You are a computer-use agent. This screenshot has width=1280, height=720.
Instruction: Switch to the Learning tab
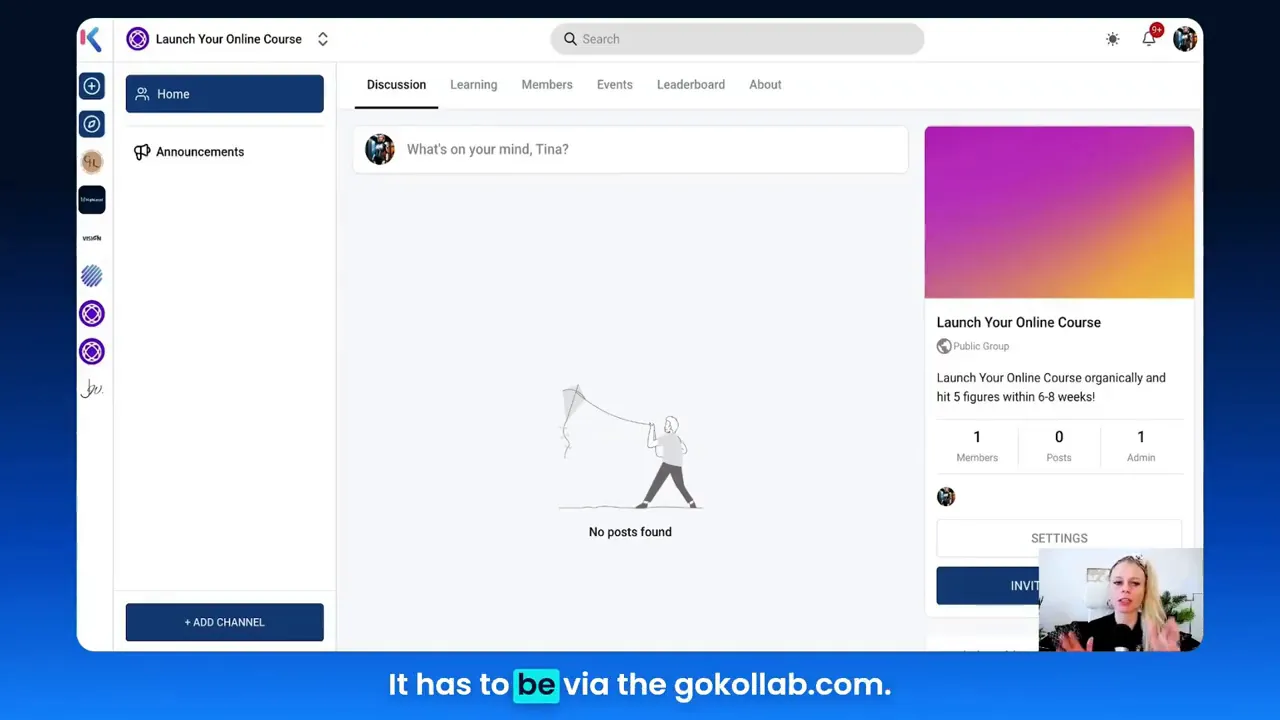pos(473,85)
